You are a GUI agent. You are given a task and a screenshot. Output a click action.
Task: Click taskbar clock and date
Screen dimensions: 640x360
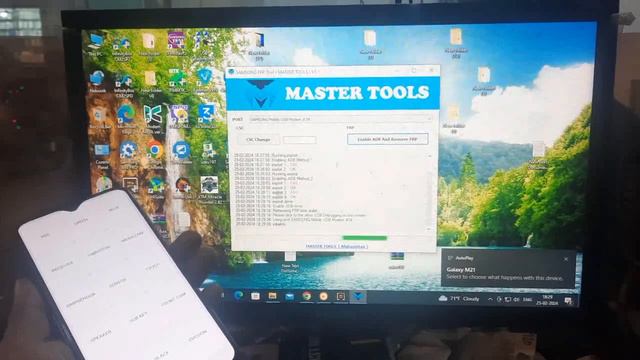(547, 300)
